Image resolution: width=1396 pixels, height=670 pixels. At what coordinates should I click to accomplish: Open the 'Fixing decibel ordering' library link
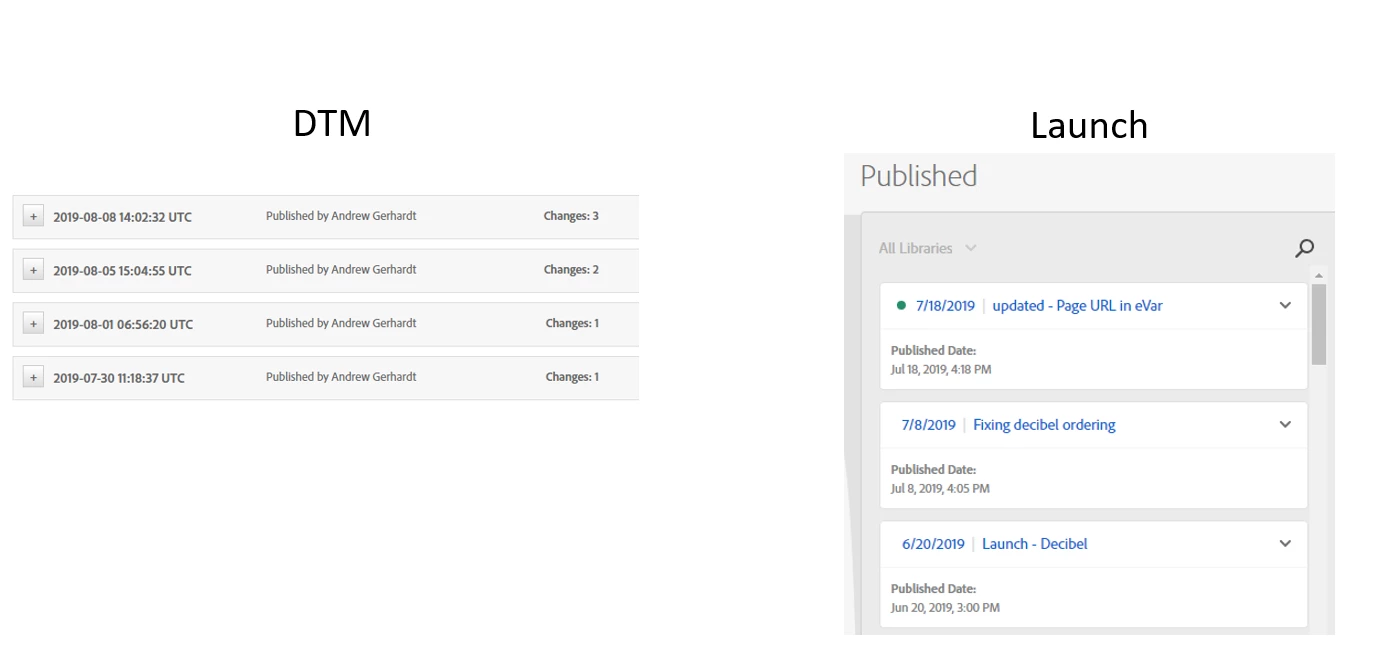point(1044,425)
